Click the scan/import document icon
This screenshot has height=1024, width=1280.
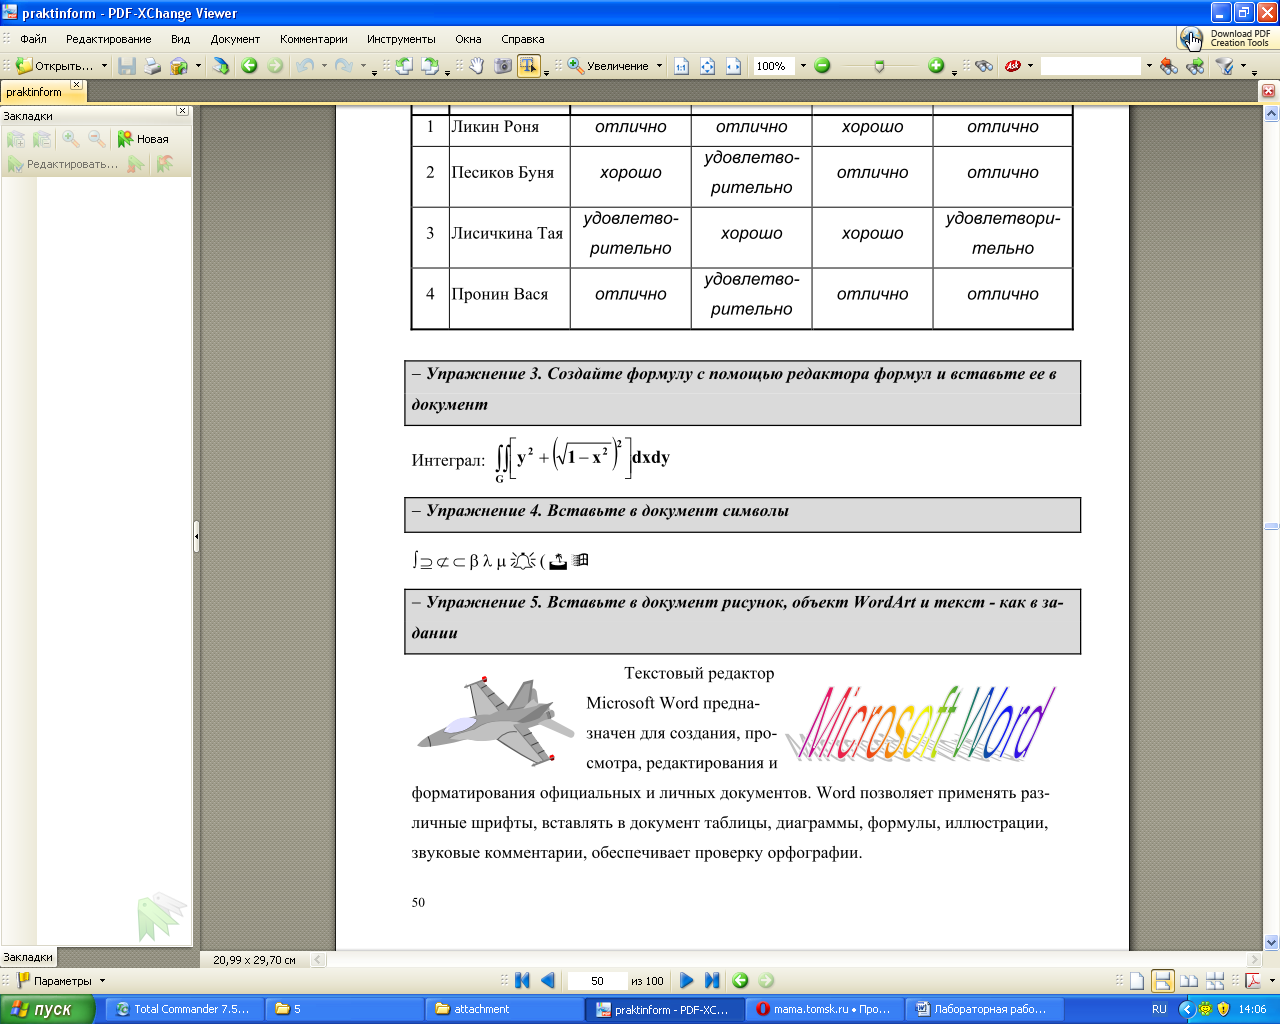tap(221, 66)
